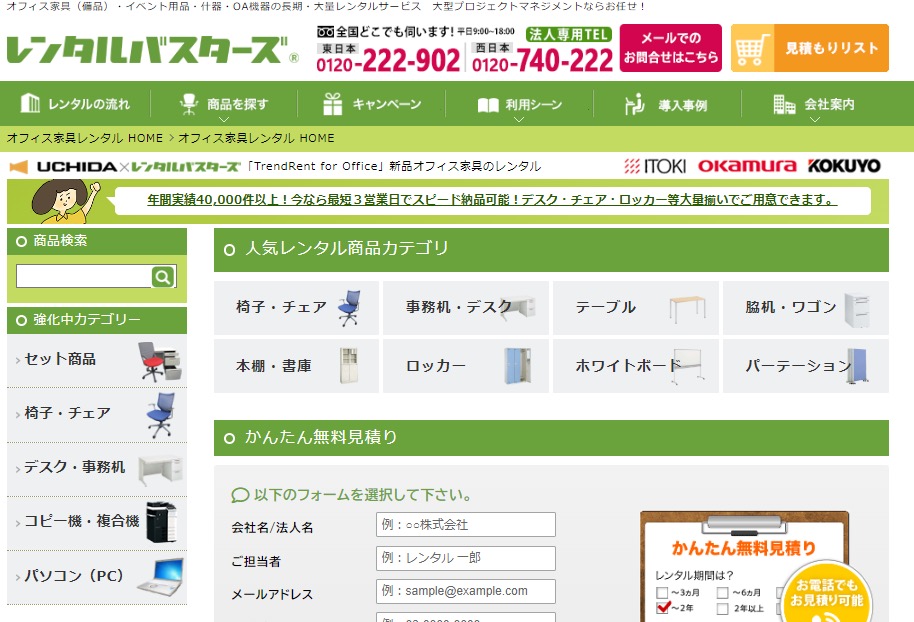Open the 見積もりリスト button
The height and width of the screenshot is (622, 914).
pyautogui.click(x=810, y=48)
